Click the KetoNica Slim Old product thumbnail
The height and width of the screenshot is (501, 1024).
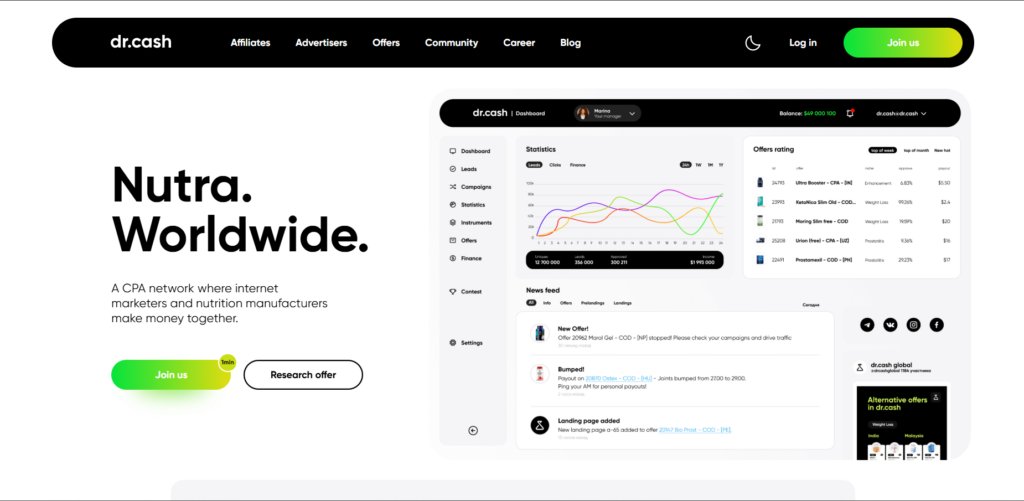pyautogui.click(x=760, y=202)
